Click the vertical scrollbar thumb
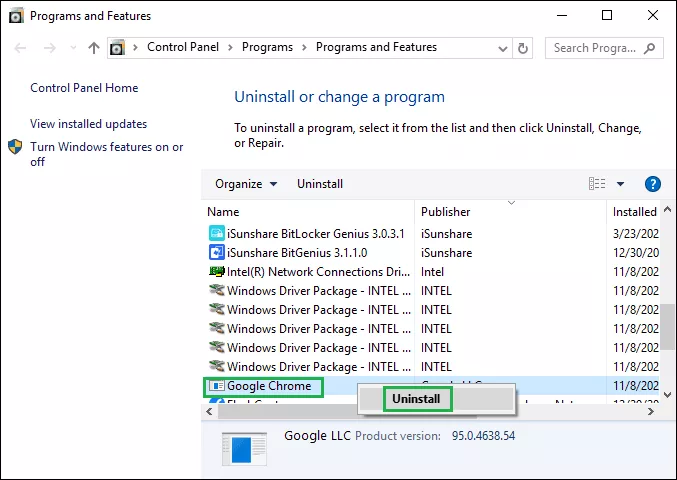 click(x=668, y=326)
